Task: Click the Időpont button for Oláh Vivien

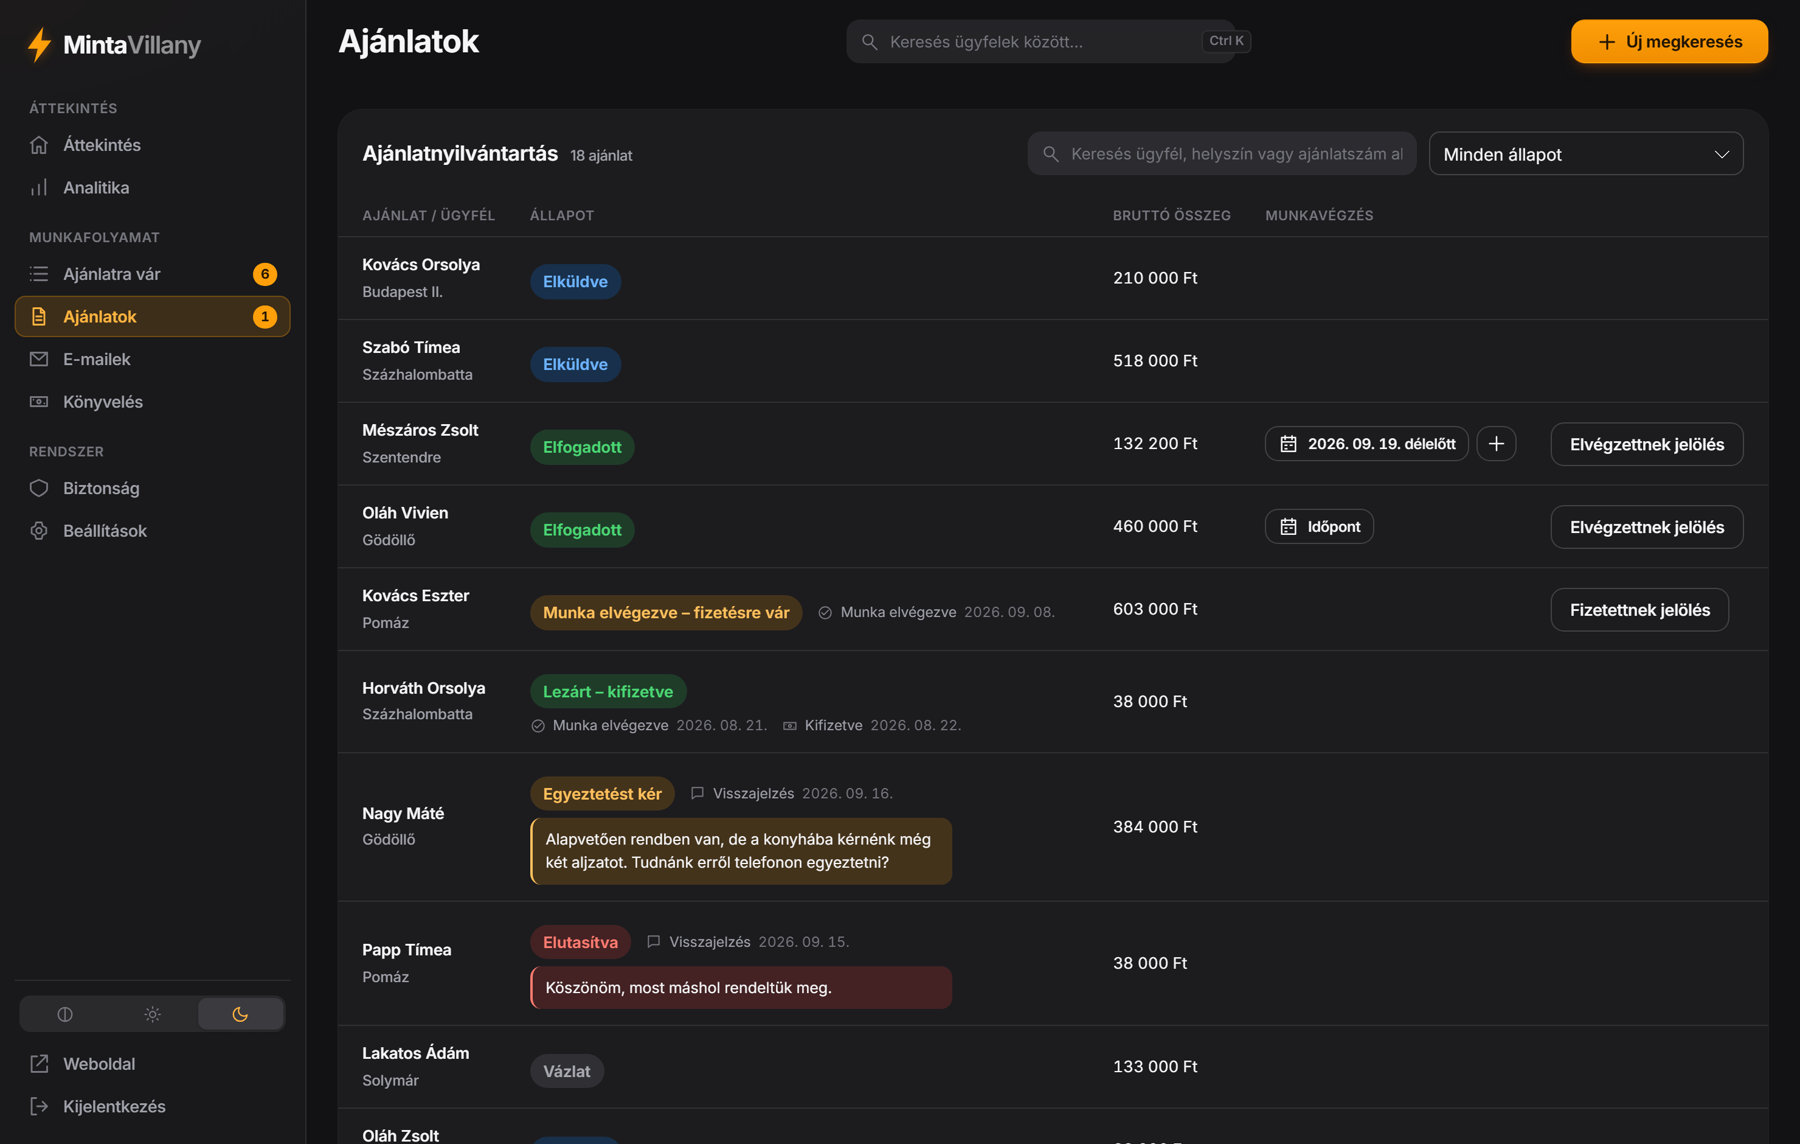Action: (1319, 527)
